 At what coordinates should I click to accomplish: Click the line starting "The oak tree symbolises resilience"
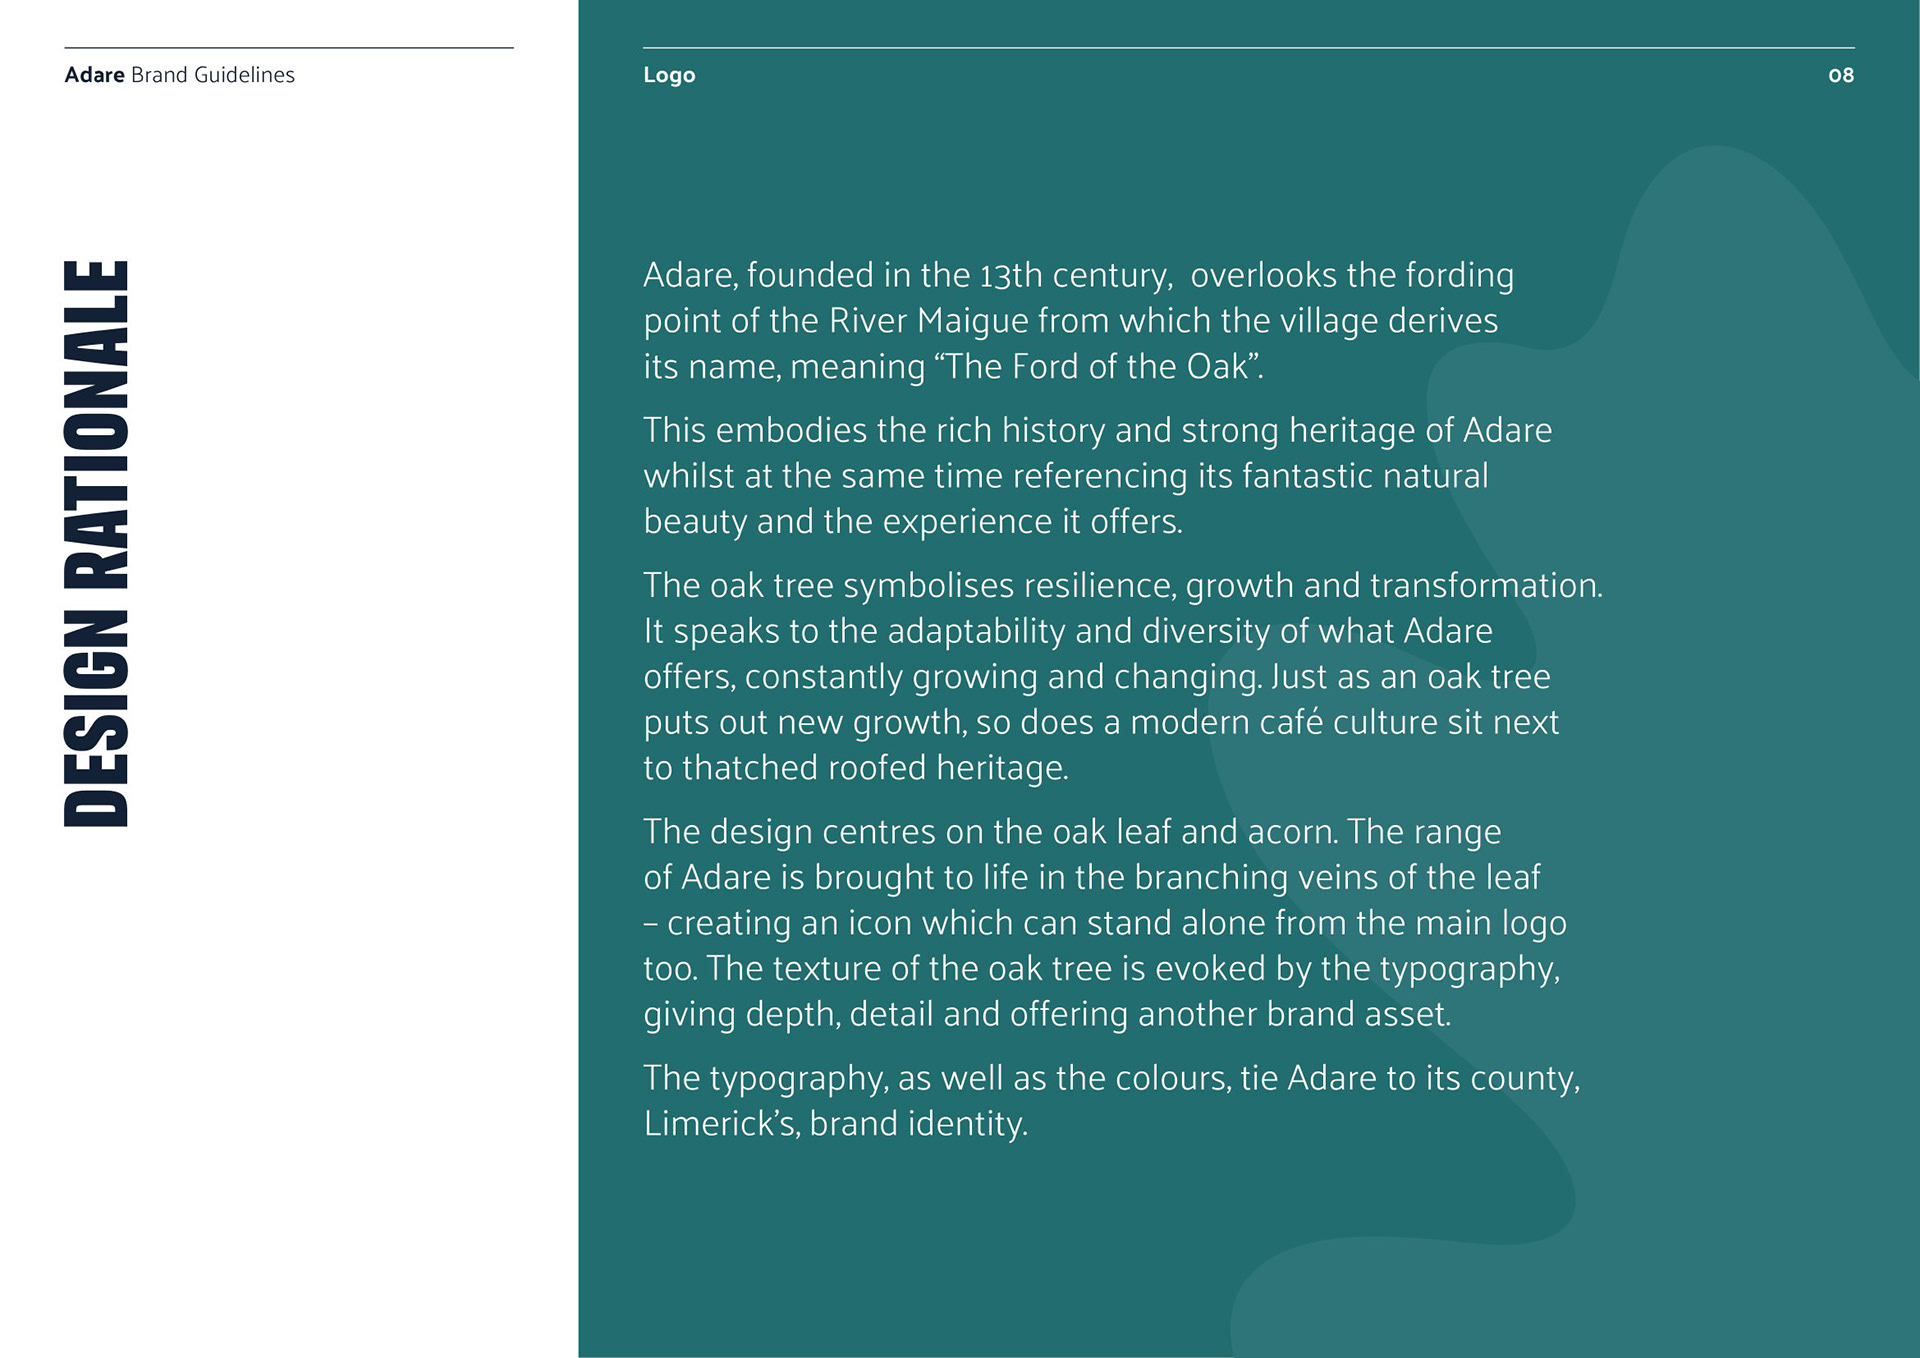pyautogui.click(x=1122, y=585)
